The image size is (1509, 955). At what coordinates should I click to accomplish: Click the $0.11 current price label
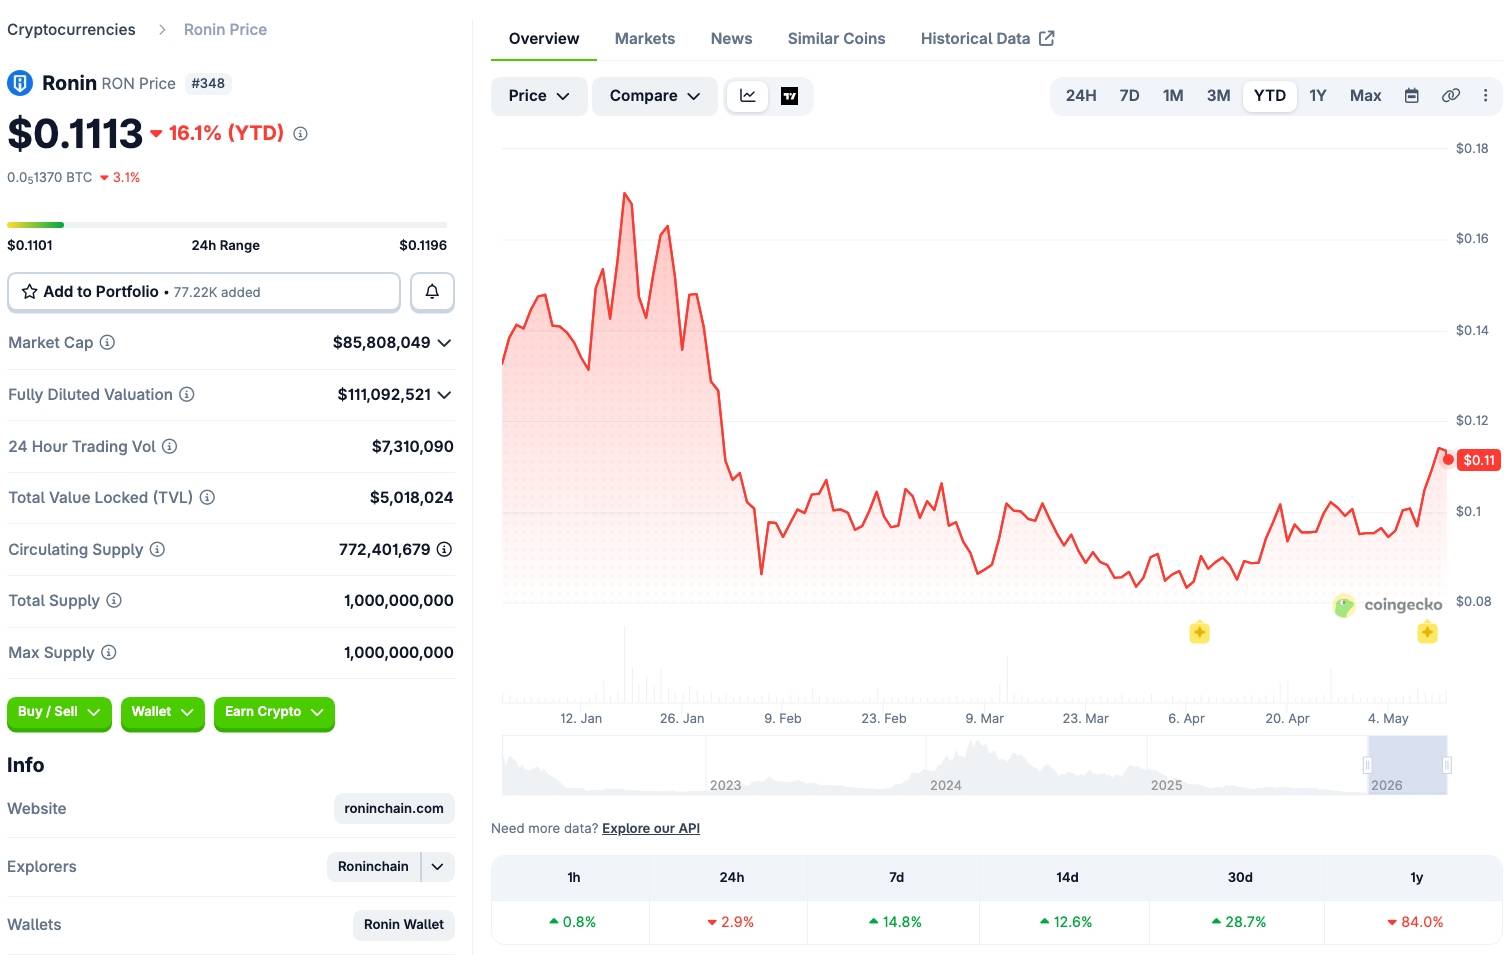[x=1479, y=460]
